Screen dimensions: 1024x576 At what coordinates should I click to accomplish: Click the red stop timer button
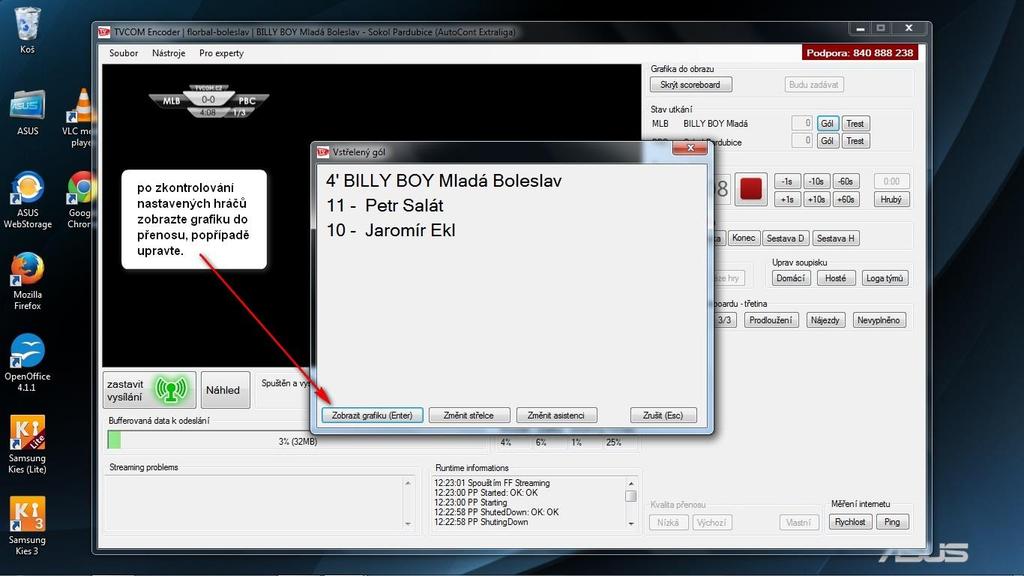point(750,189)
